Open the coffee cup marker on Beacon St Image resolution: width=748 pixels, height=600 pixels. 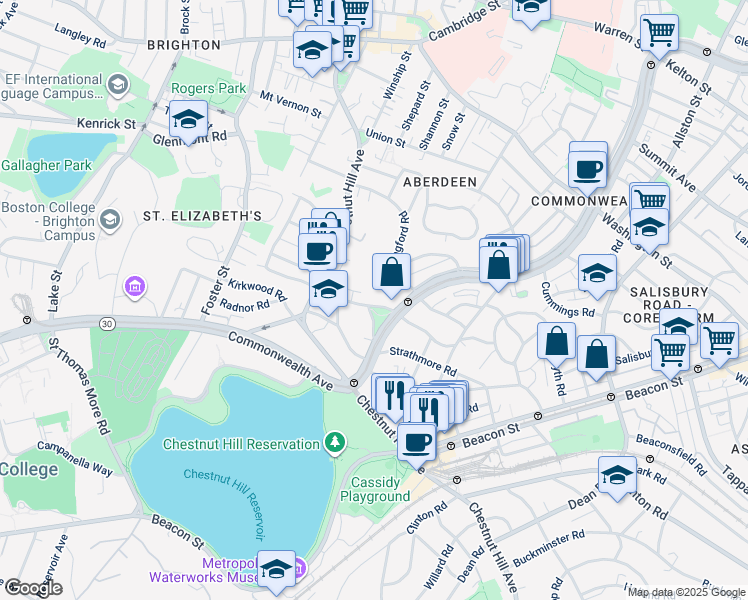pyautogui.click(x=416, y=441)
